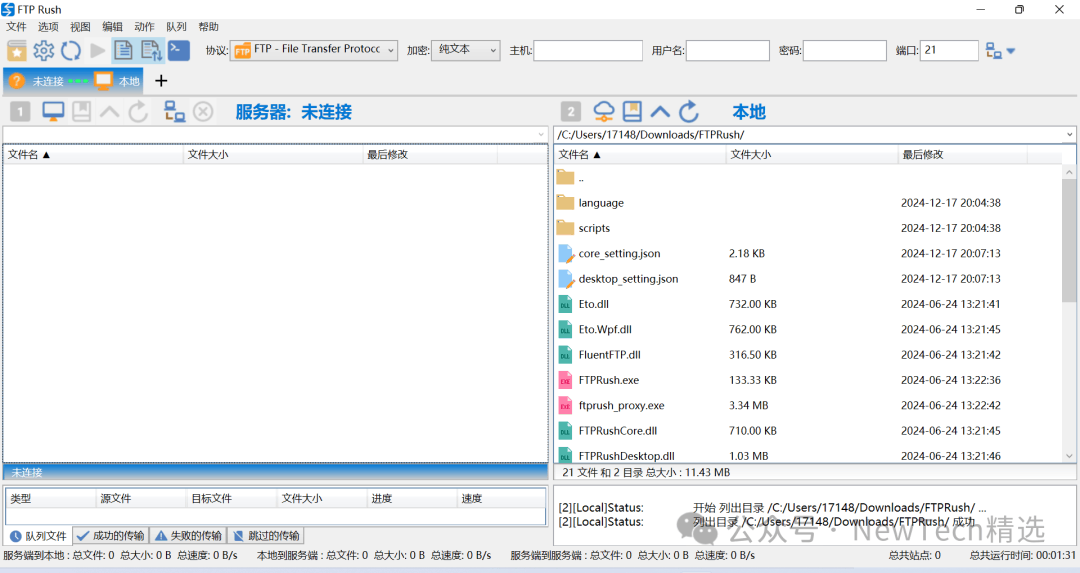The height and width of the screenshot is (573, 1080).
Task: Open the 队列 menu
Action: point(176,27)
